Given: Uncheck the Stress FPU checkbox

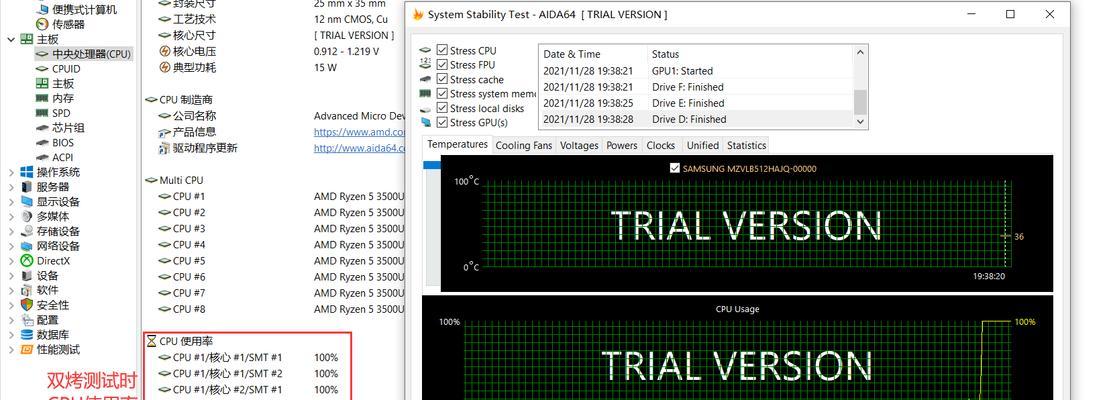Looking at the screenshot, I should point(442,65).
